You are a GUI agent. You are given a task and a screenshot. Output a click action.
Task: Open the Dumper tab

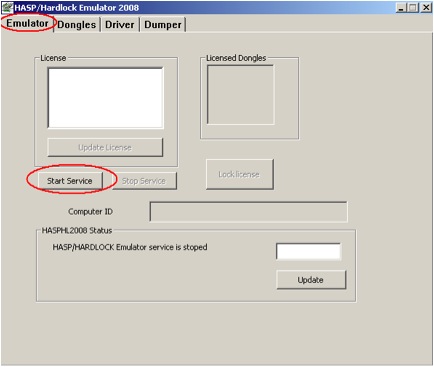tap(163, 25)
